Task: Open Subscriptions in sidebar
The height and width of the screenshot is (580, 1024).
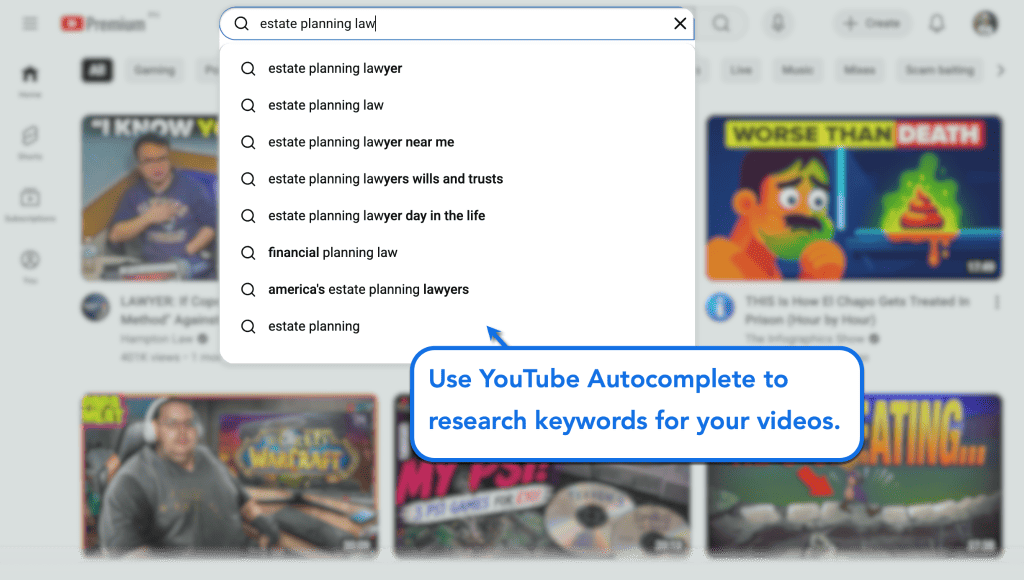Action: 30,205
